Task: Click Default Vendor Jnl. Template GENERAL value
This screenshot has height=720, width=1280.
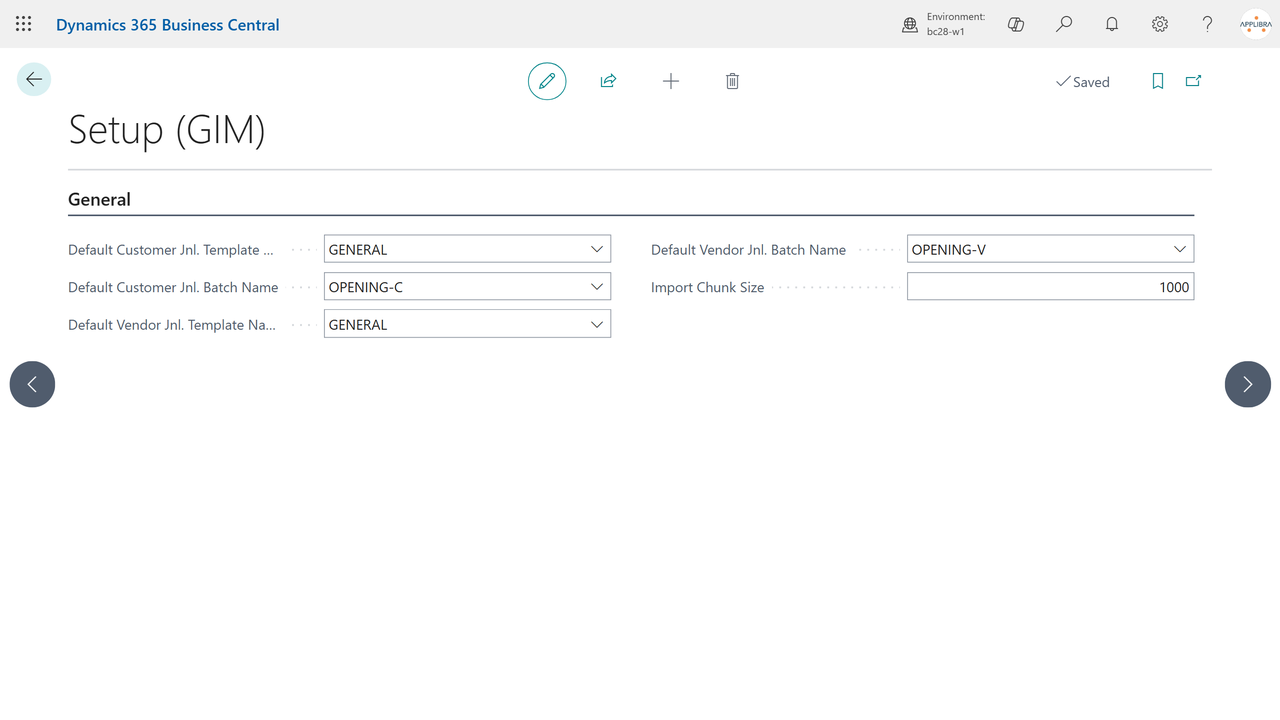Action: (358, 324)
